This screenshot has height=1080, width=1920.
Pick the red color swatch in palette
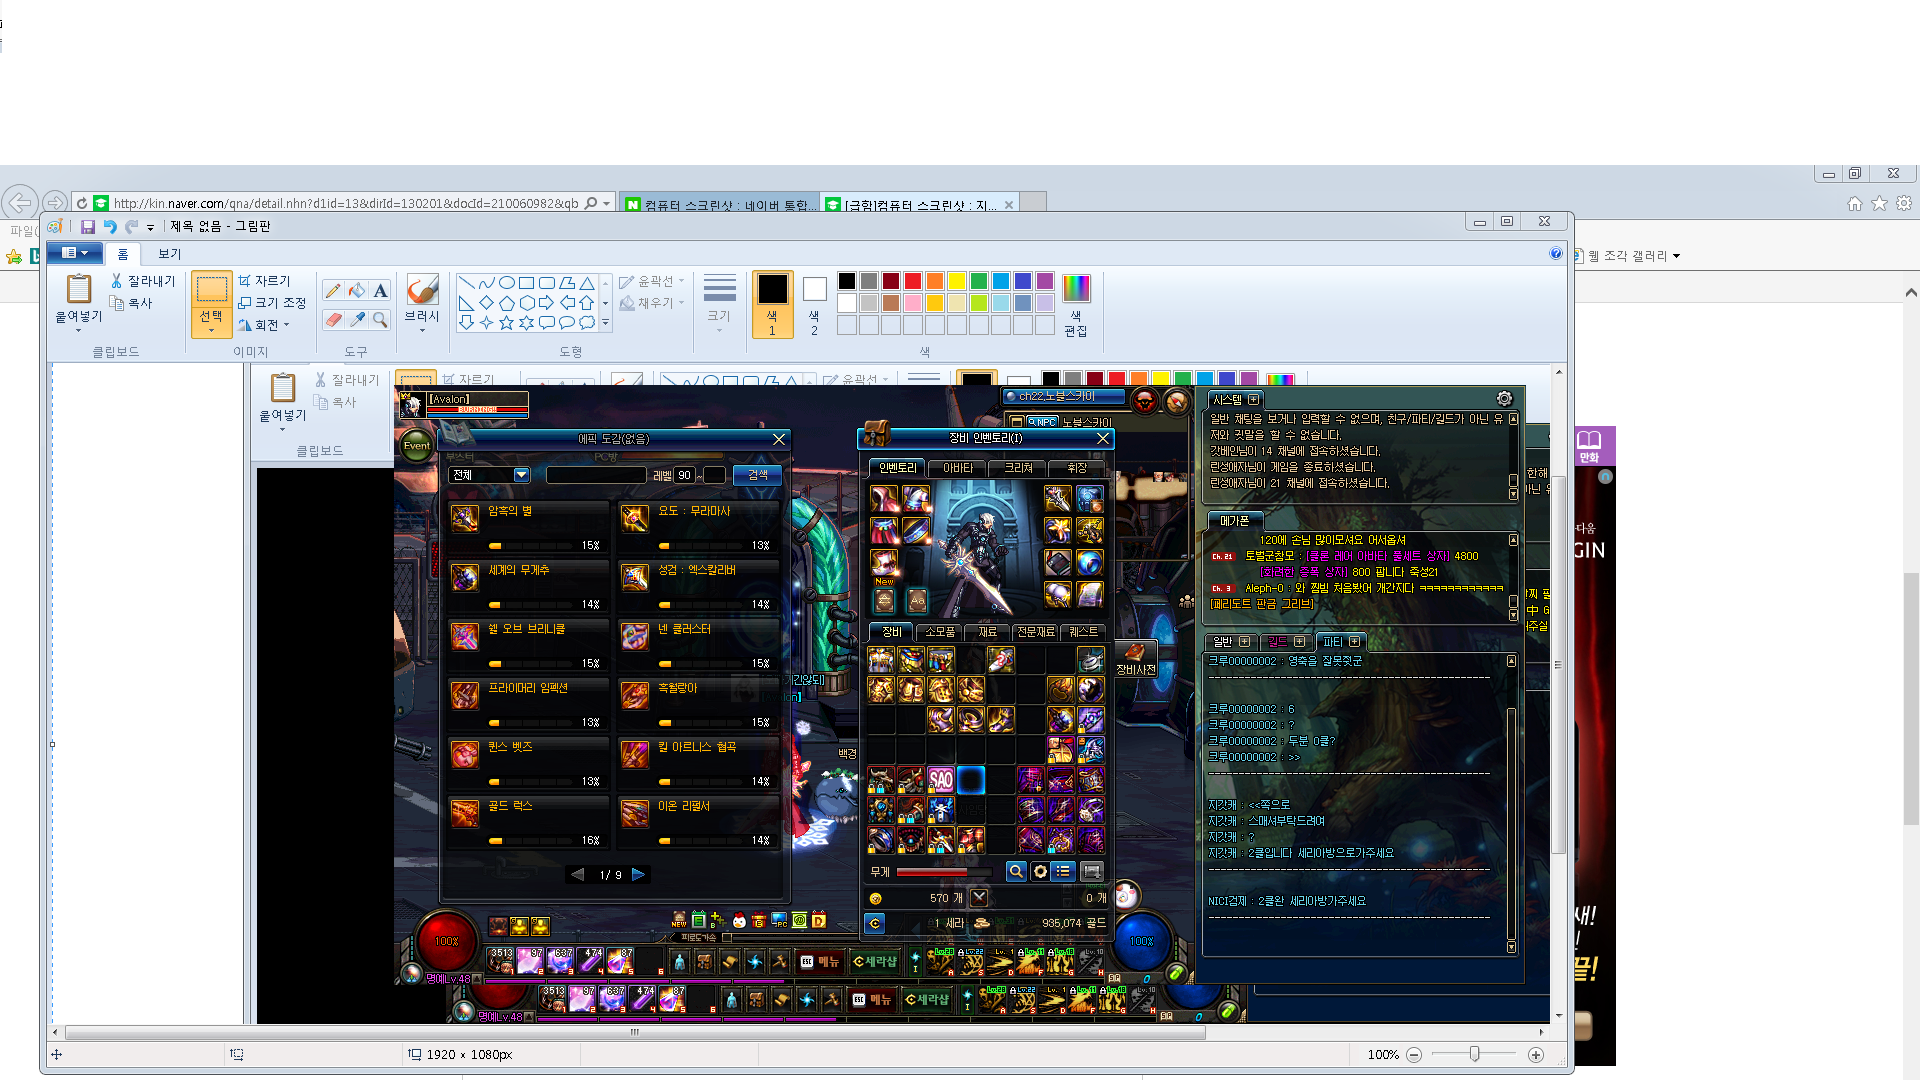(x=913, y=281)
